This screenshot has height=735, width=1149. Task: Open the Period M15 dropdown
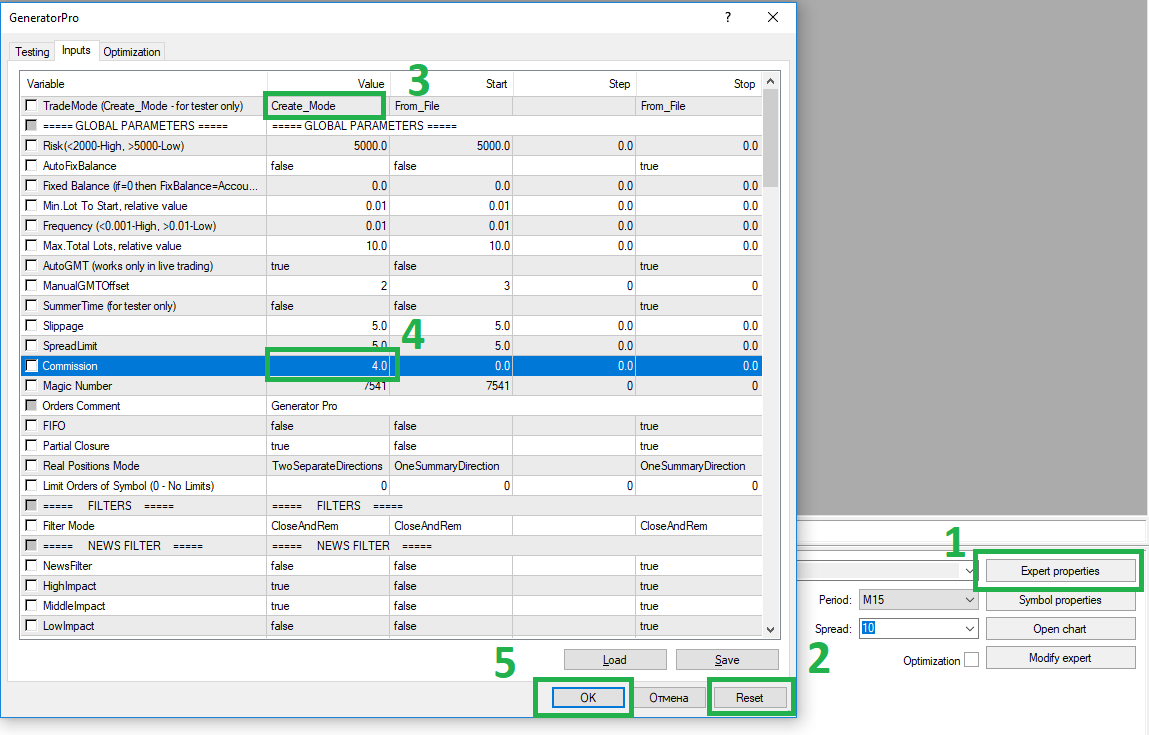(969, 599)
